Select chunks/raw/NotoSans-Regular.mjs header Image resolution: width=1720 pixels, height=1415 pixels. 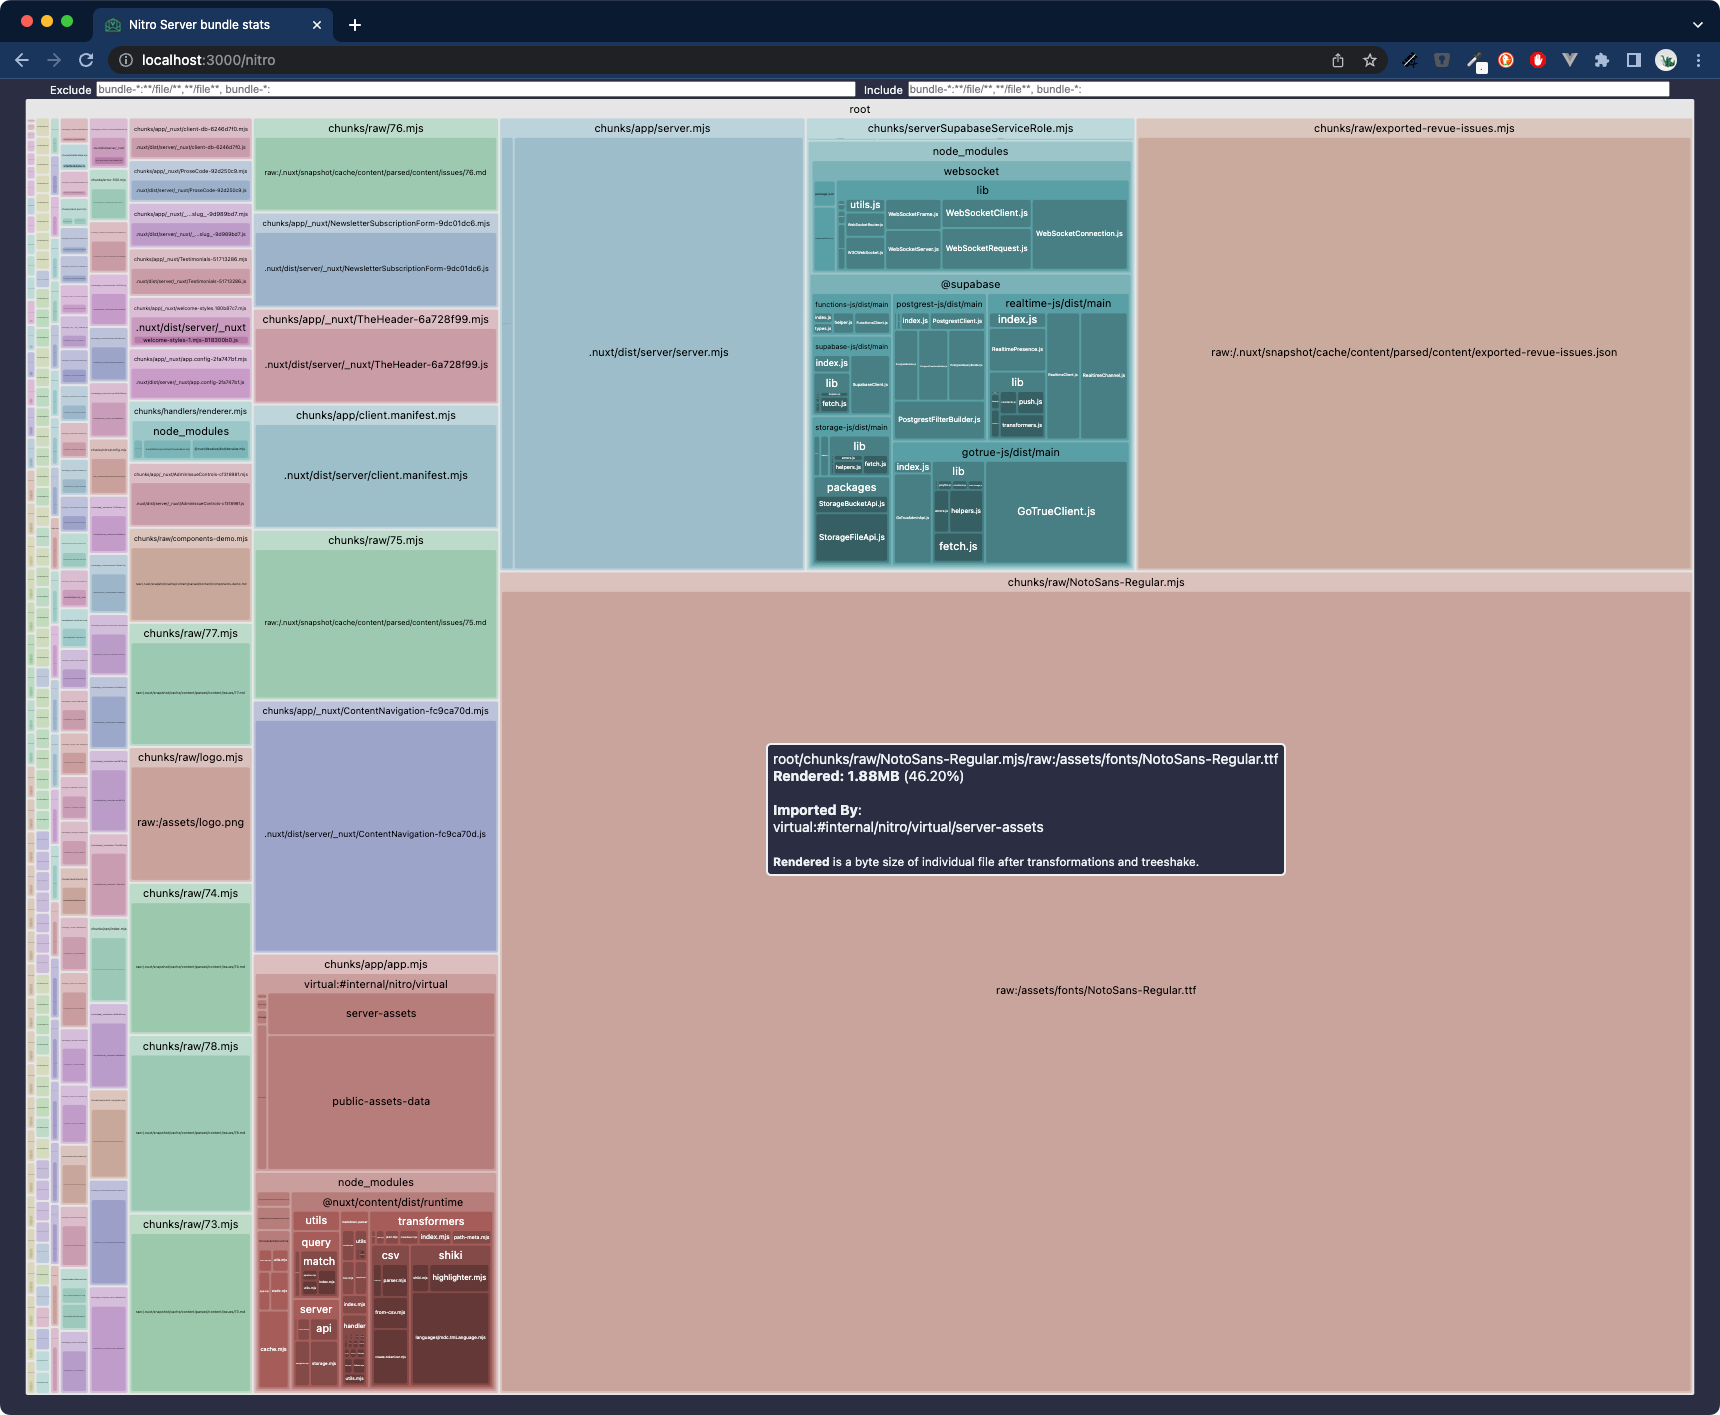coord(1096,582)
